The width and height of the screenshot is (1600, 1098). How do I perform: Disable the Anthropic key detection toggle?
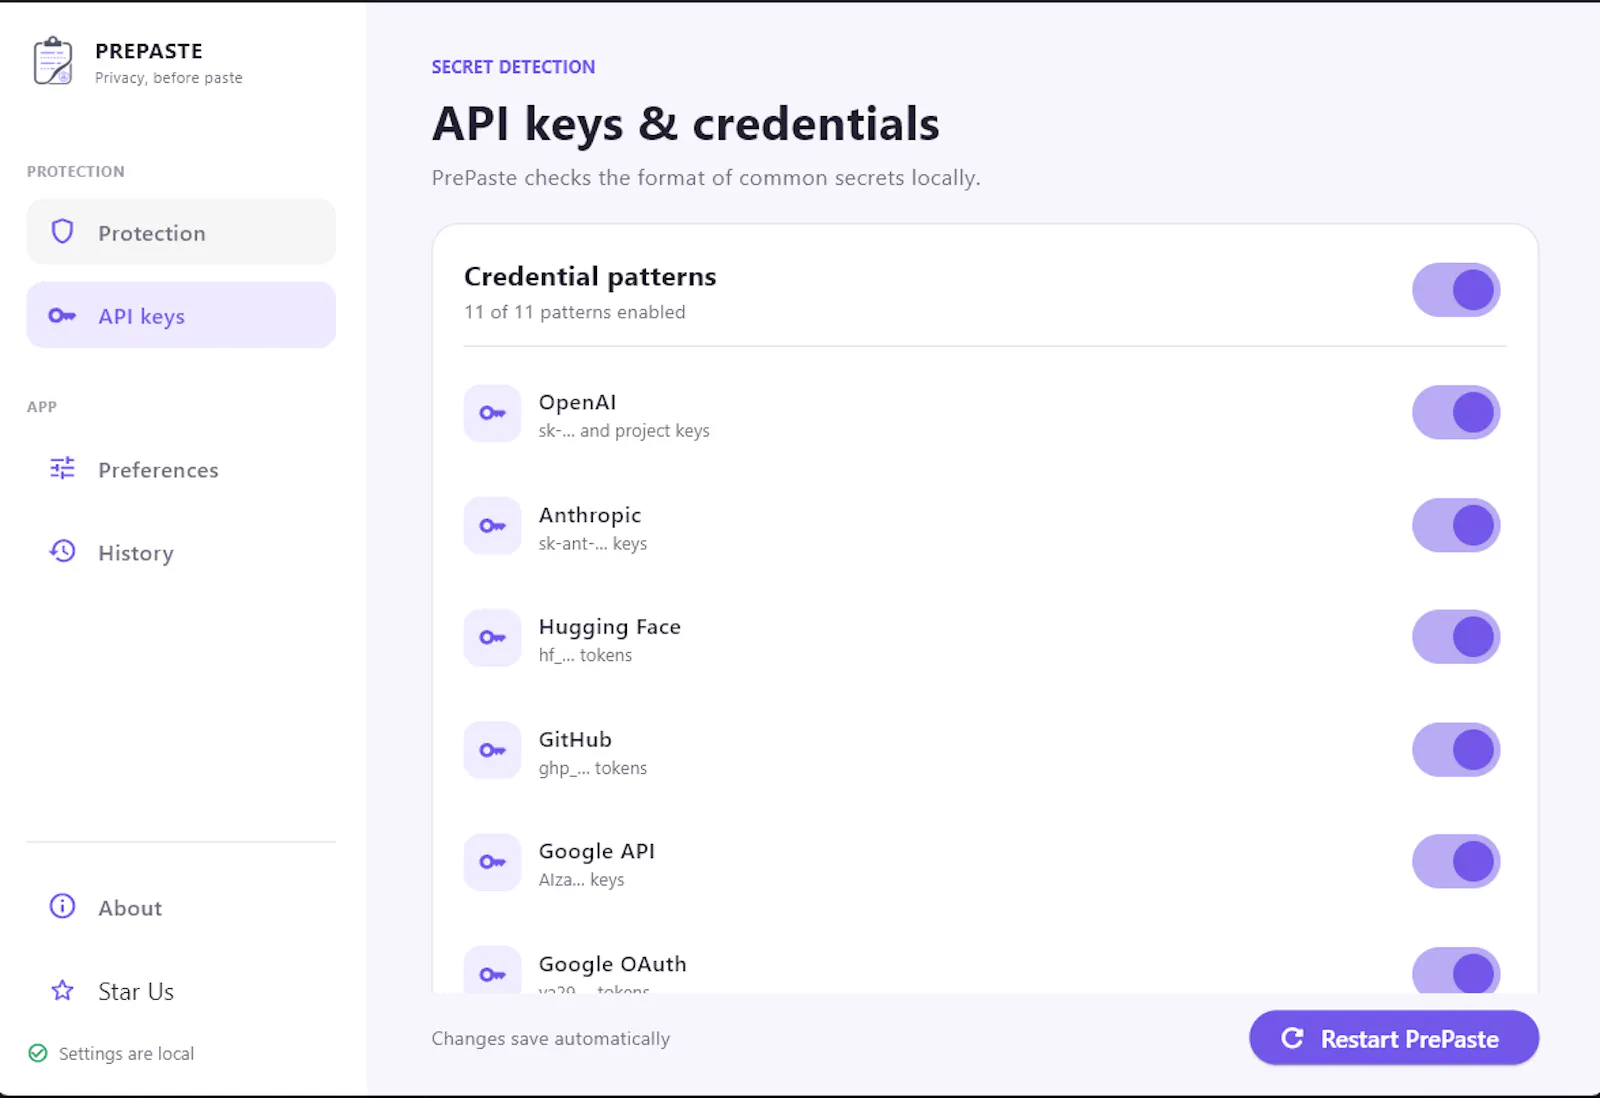1456,525
